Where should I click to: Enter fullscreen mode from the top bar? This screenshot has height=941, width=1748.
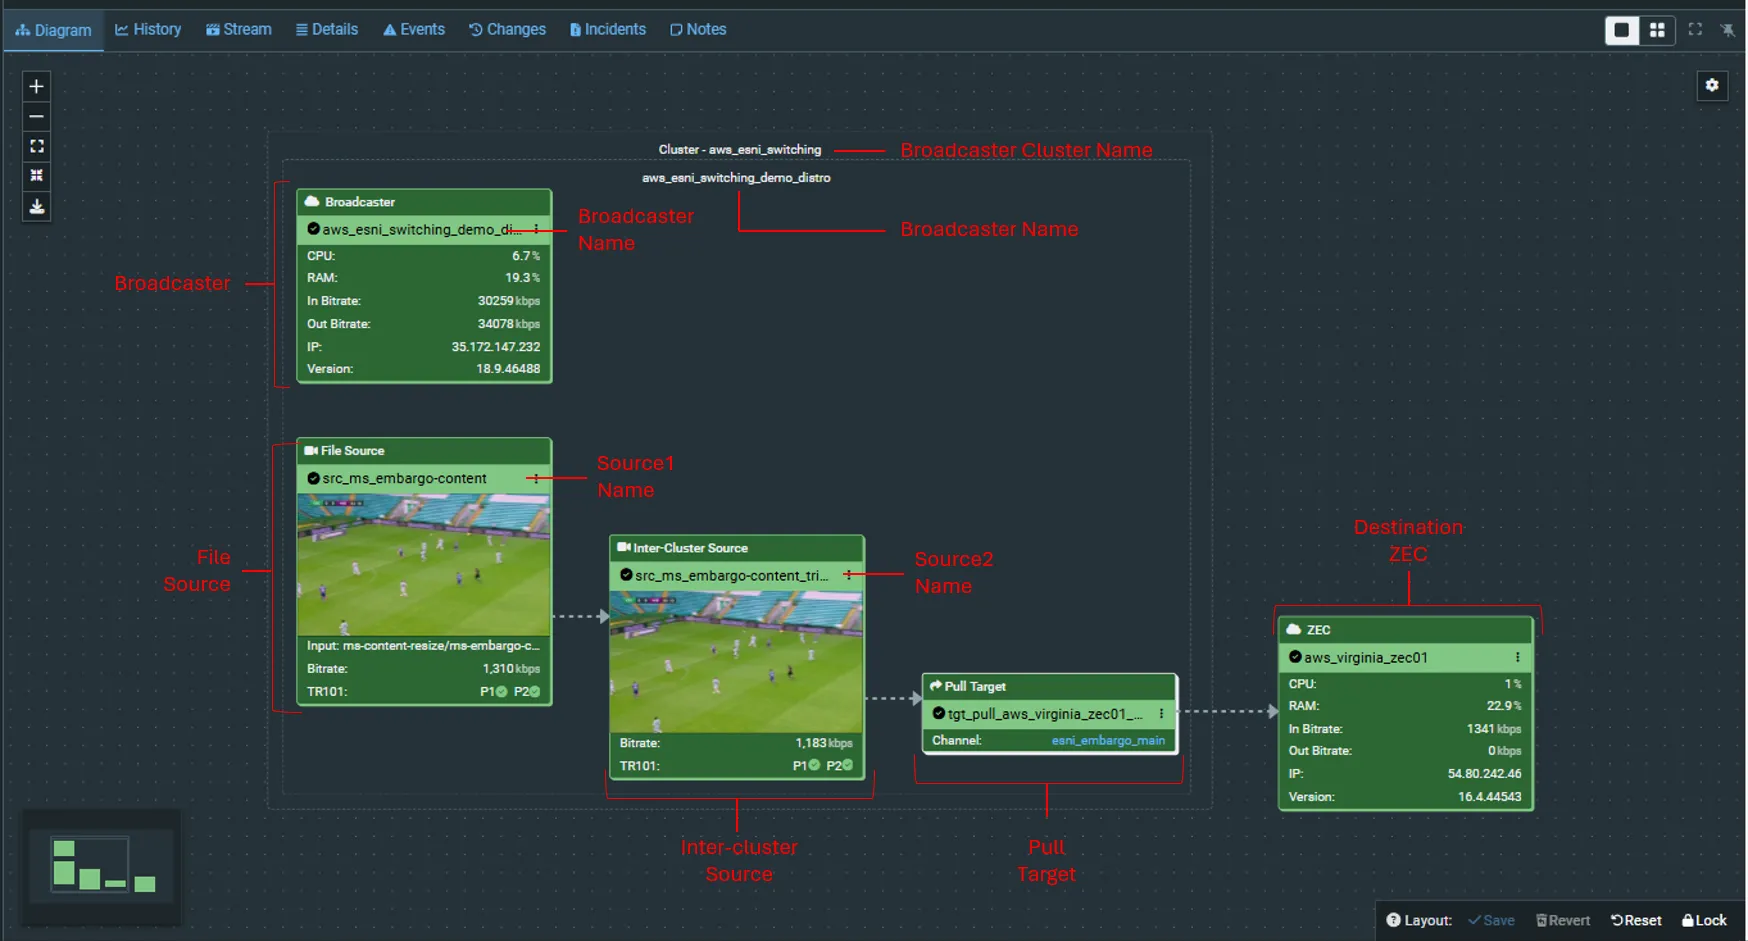1695,30
